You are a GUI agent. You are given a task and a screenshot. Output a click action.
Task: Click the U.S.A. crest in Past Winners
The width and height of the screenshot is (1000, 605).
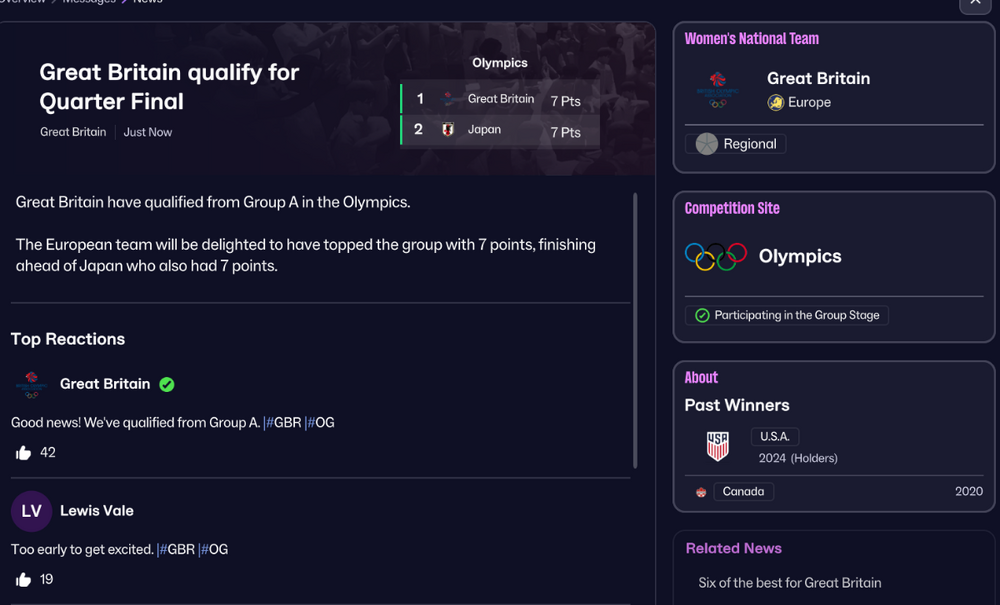(x=717, y=446)
